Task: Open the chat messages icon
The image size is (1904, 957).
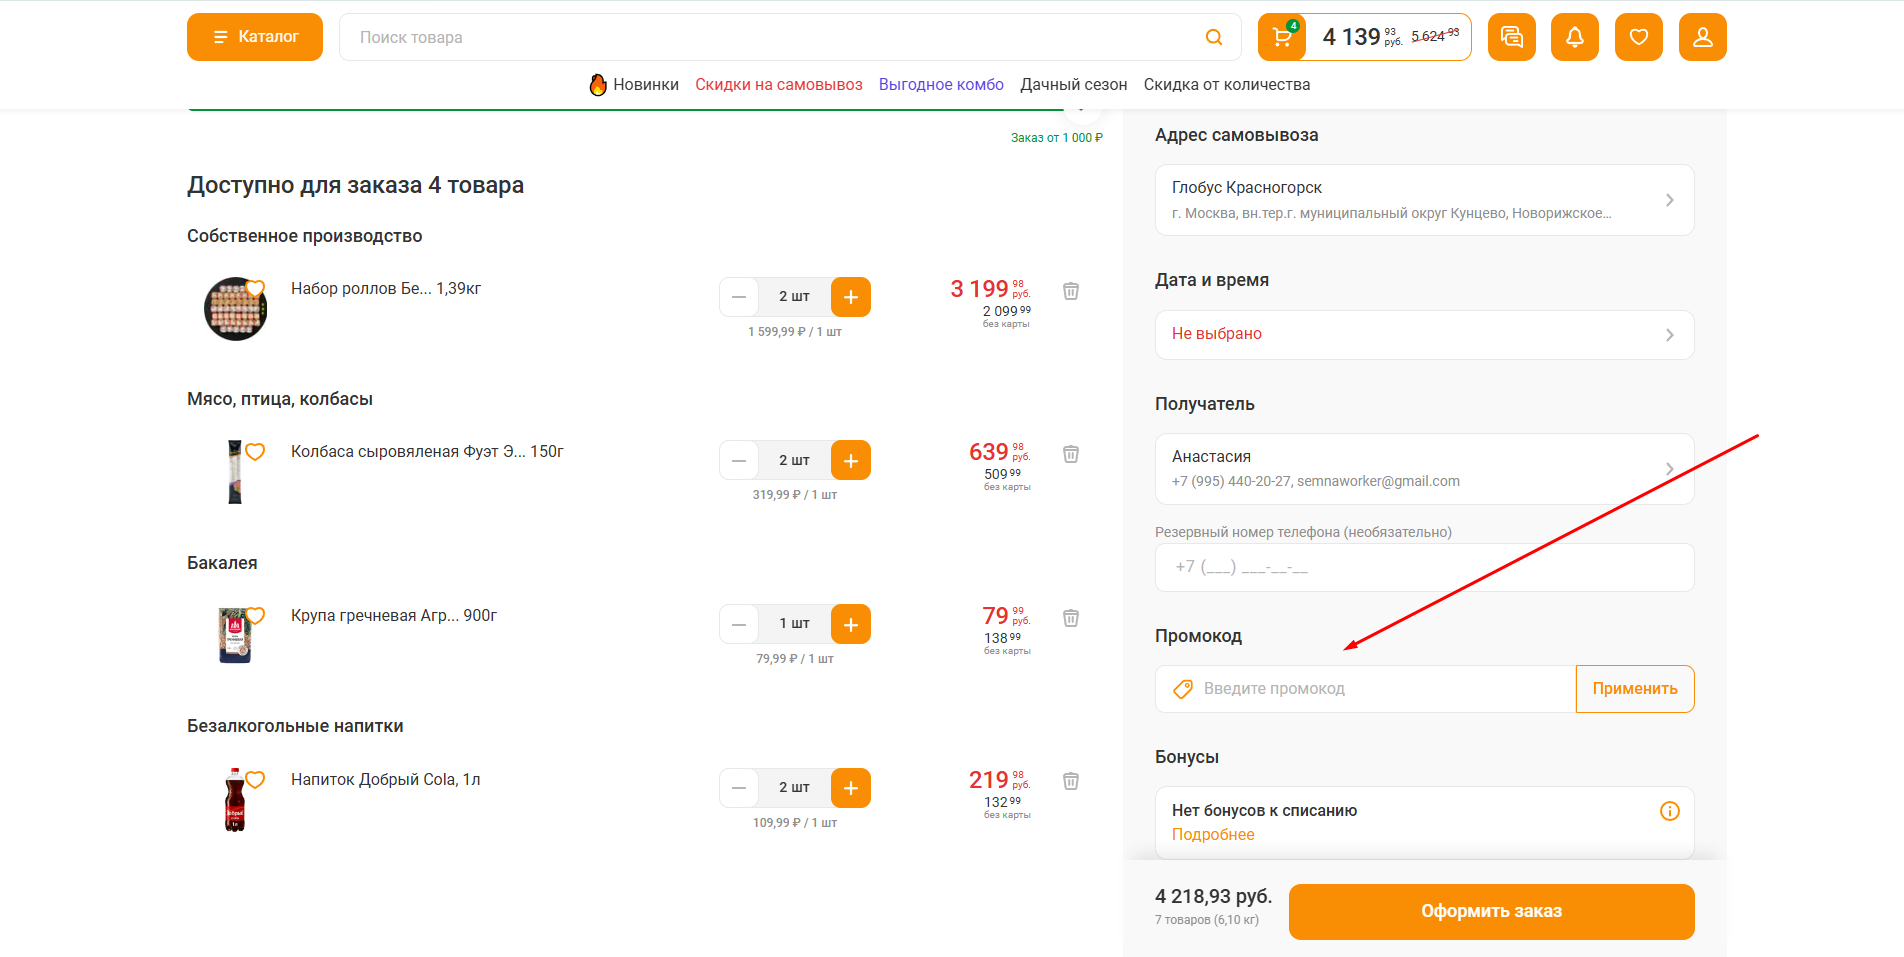Action: click(1511, 38)
